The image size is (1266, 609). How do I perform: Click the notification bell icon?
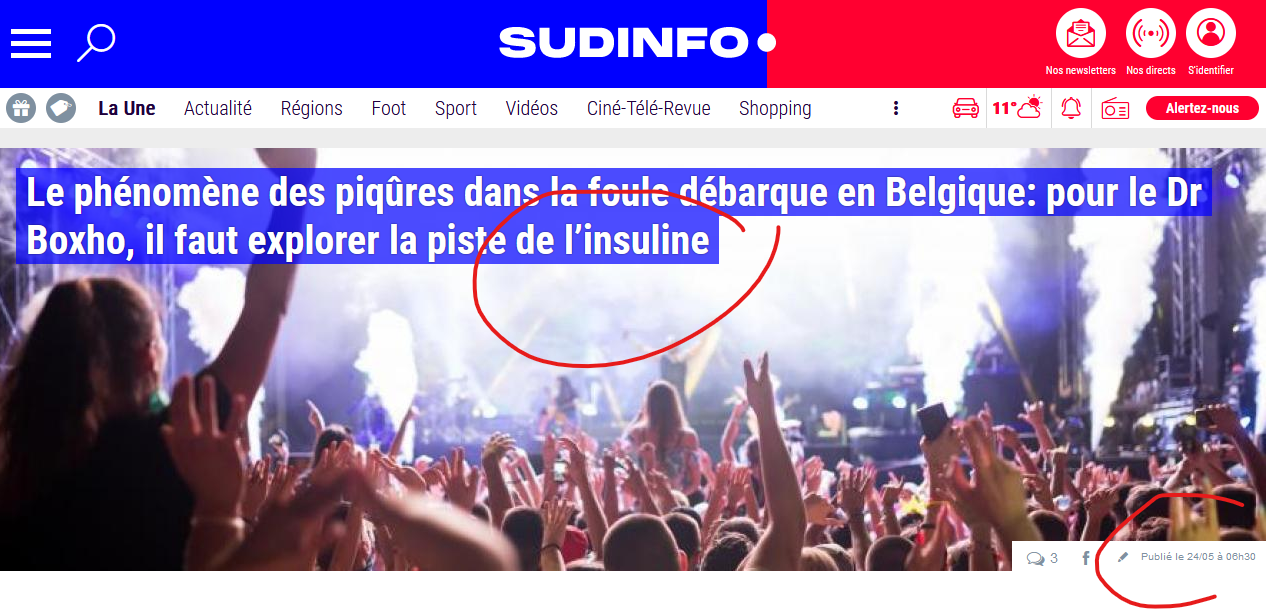[1071, 108]
